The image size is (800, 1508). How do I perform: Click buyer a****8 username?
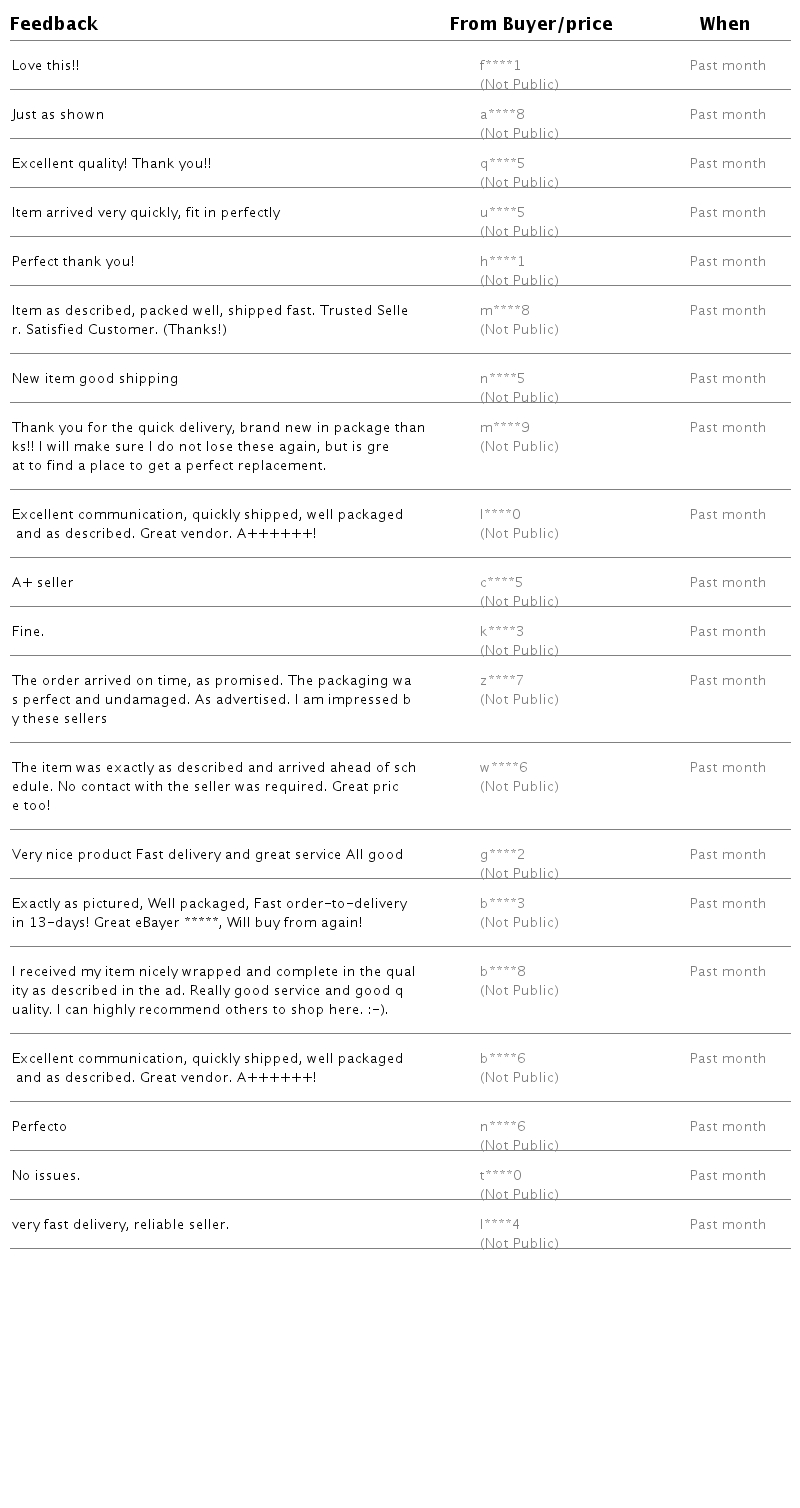(x=502, y=115)
